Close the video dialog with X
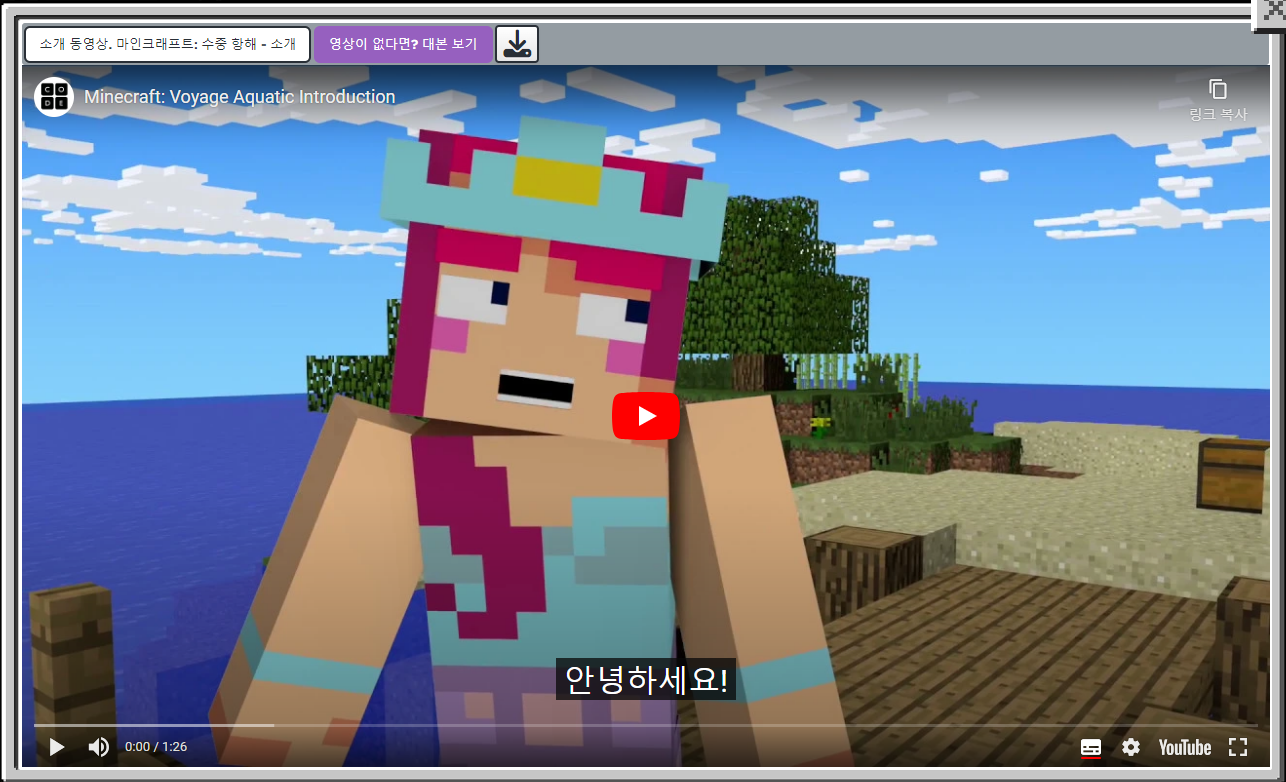 (x=1270, y=14)
